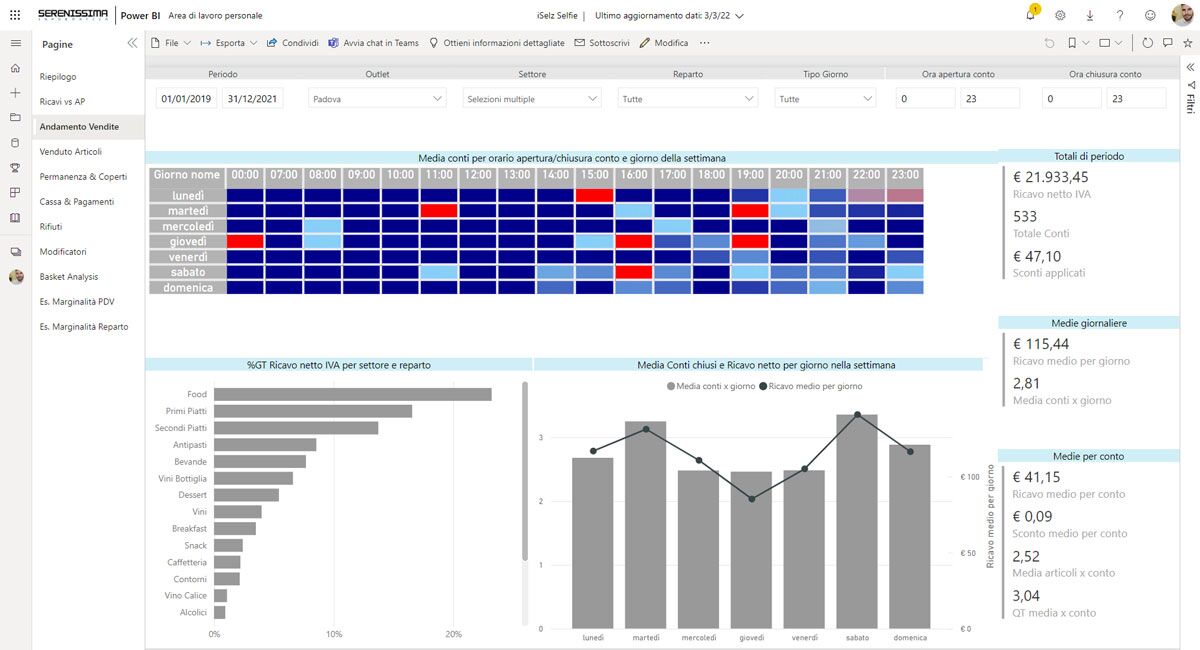The width and height of the screenshot is (1200, 650).
Task: Open the comments panel icon
Action: click(1167, 43)
